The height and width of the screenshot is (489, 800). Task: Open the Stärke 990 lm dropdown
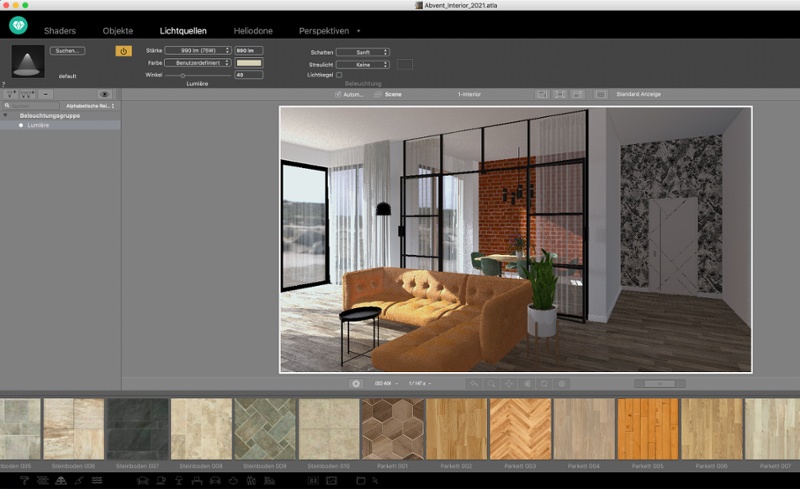coord(198,51)
